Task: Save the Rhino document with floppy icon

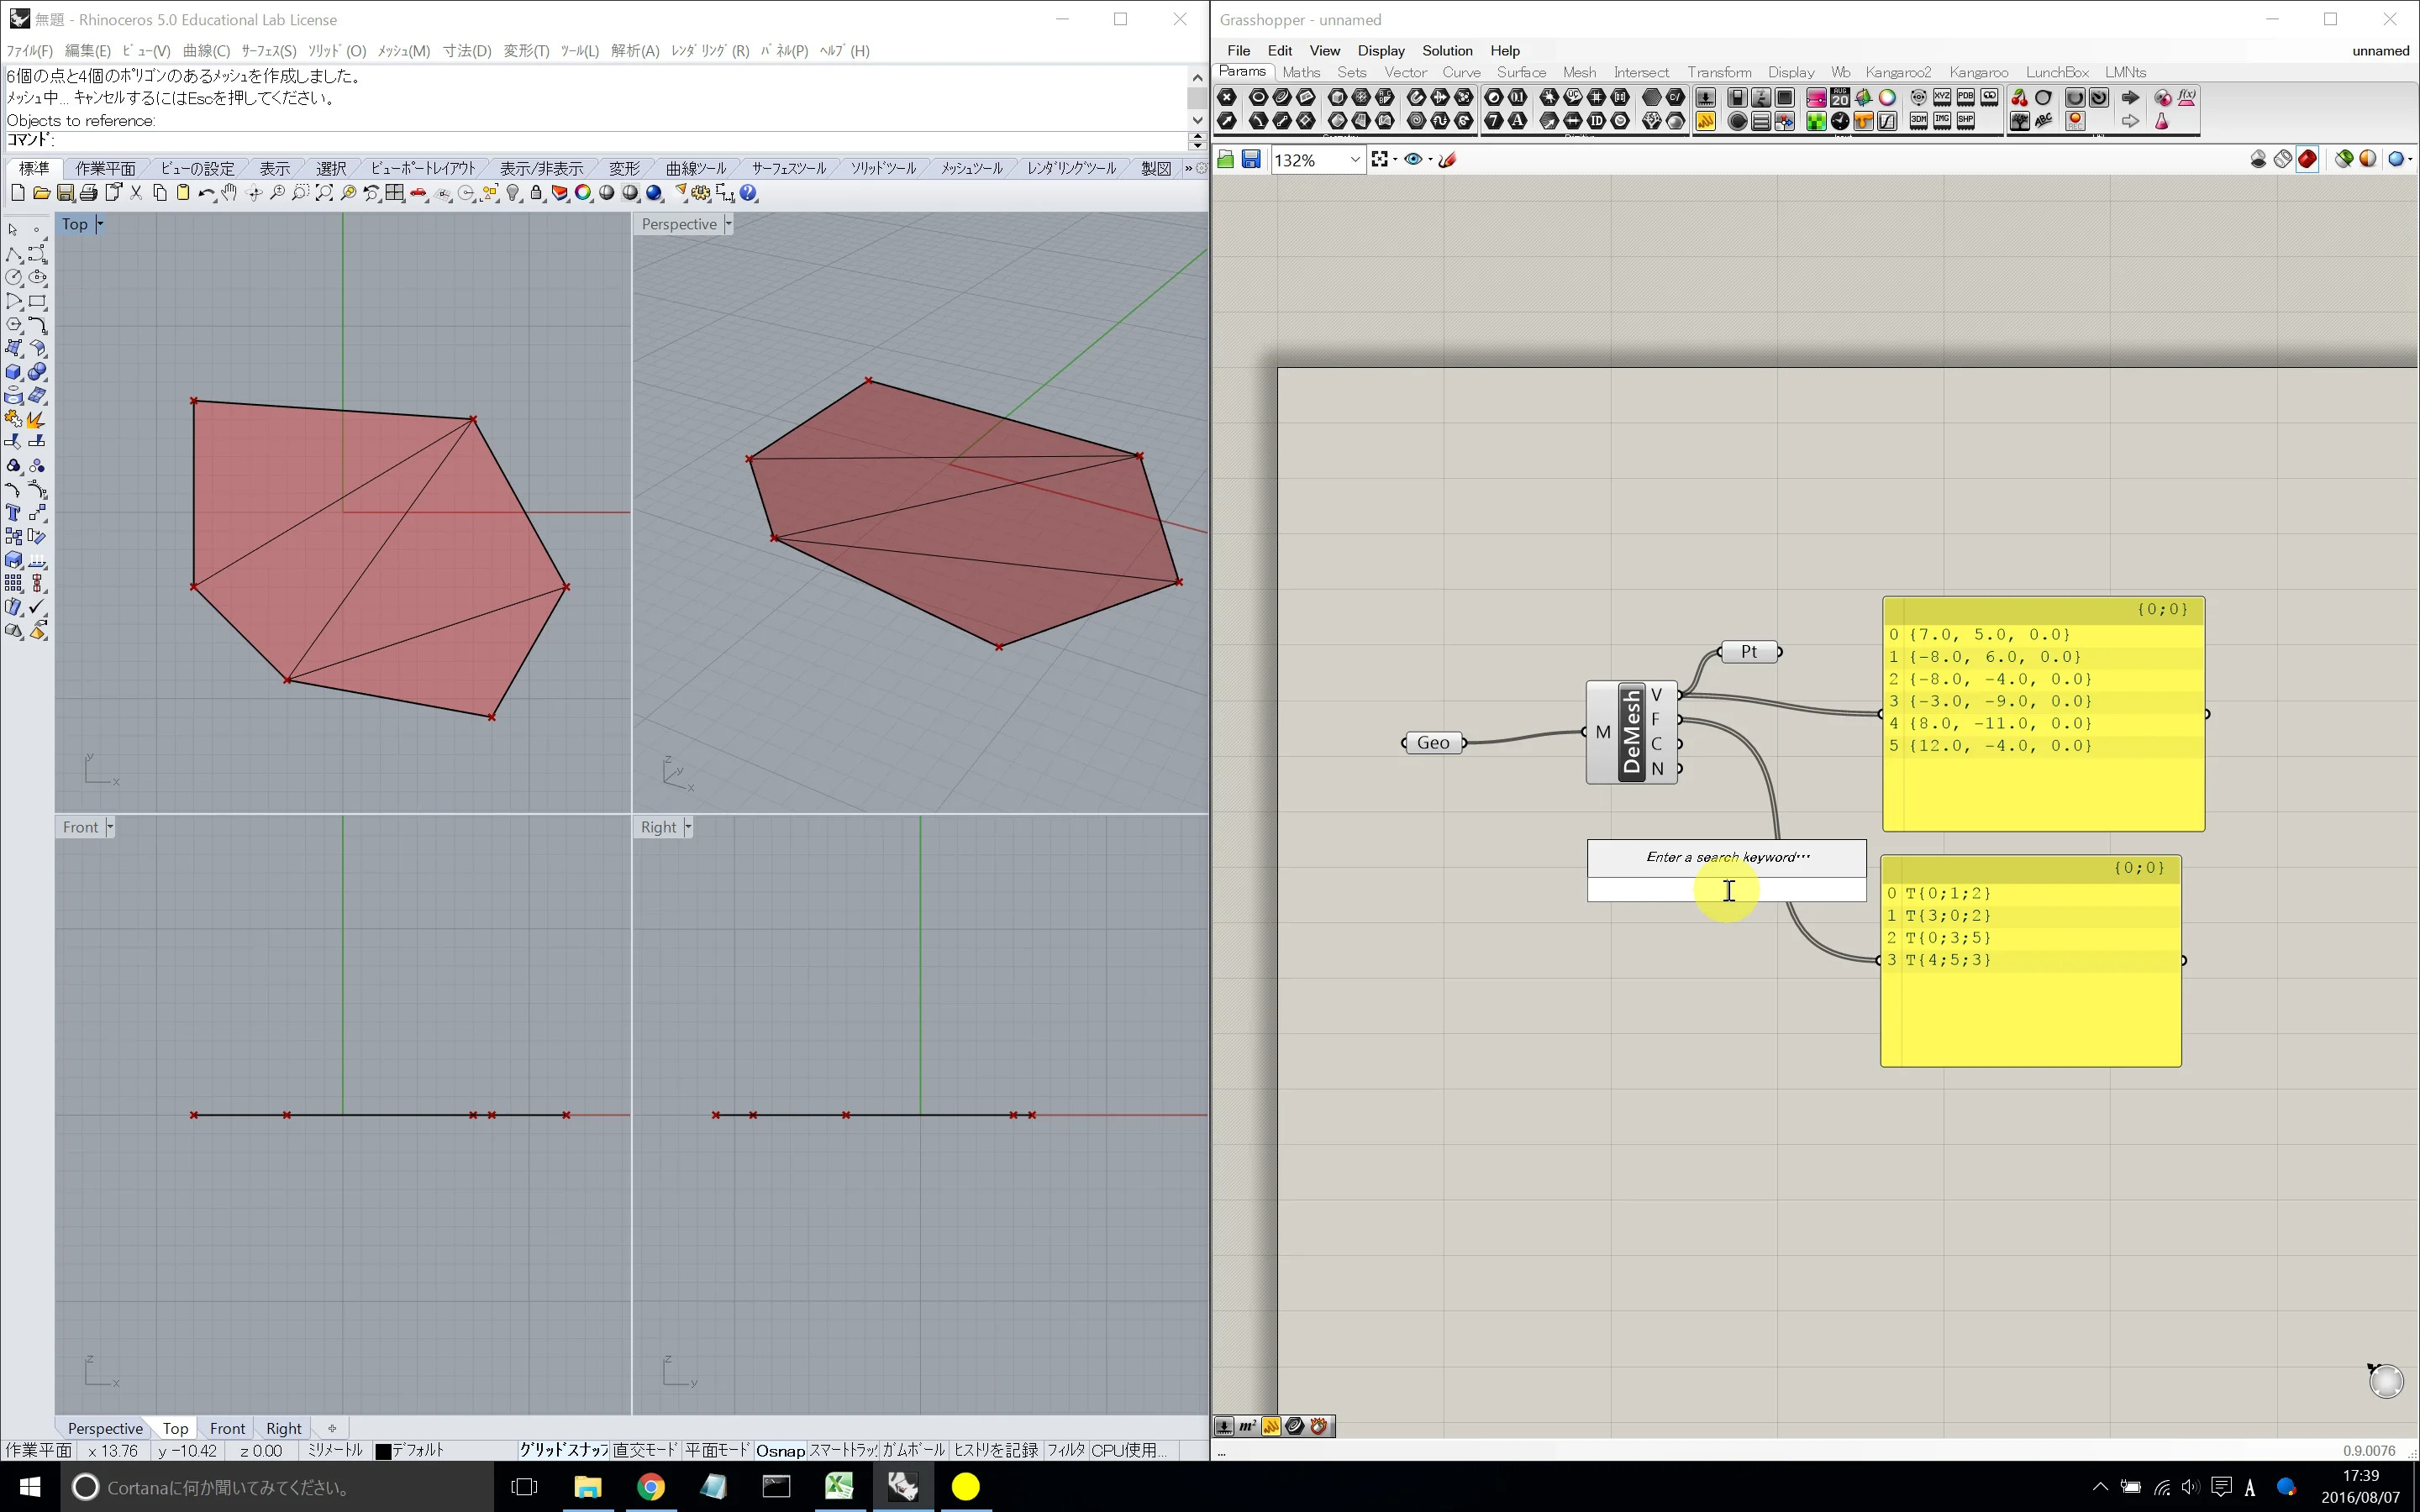Action: (65, 193)
